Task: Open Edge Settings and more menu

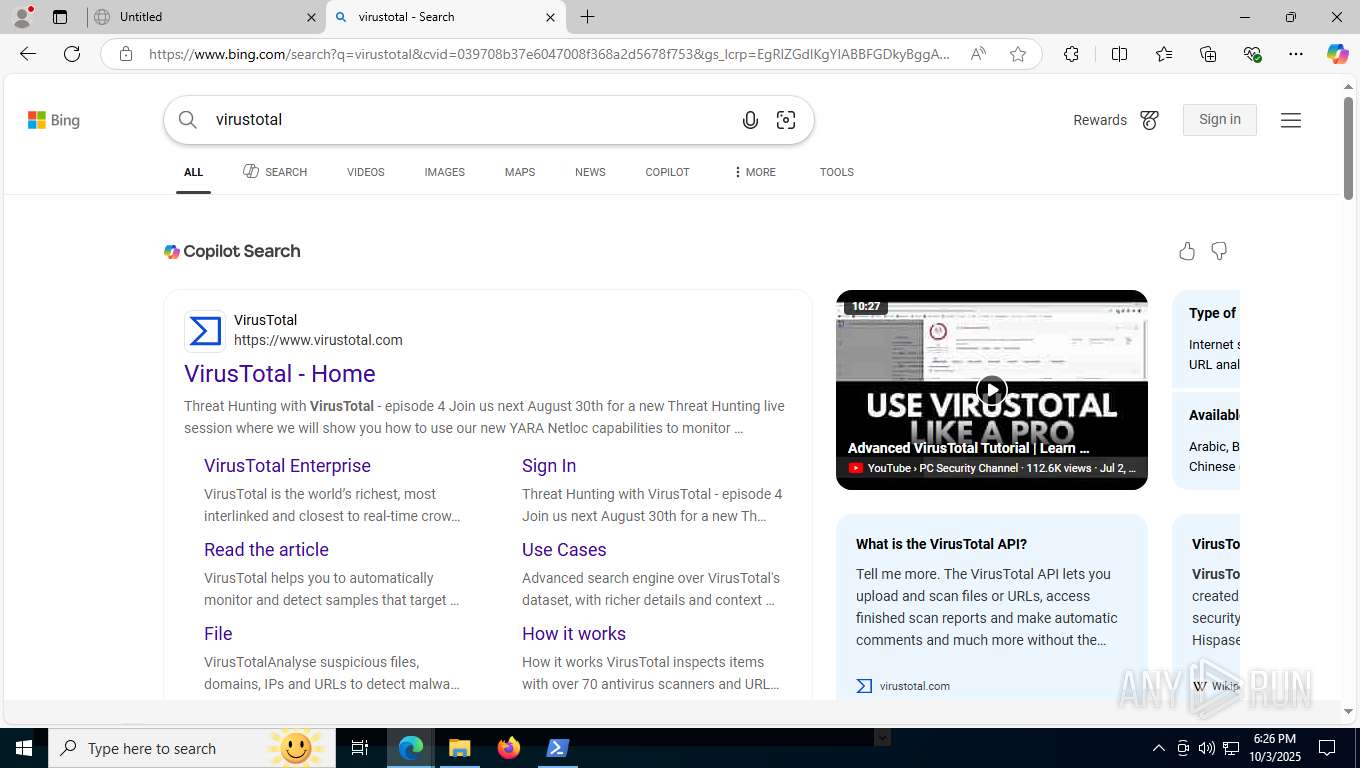Action: point(1296,54)
